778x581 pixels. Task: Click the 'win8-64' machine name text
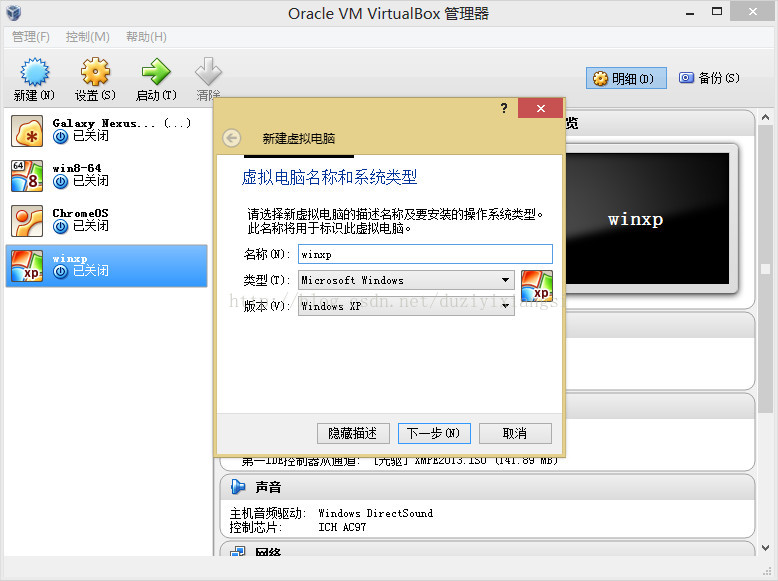(x=77, y=168)
